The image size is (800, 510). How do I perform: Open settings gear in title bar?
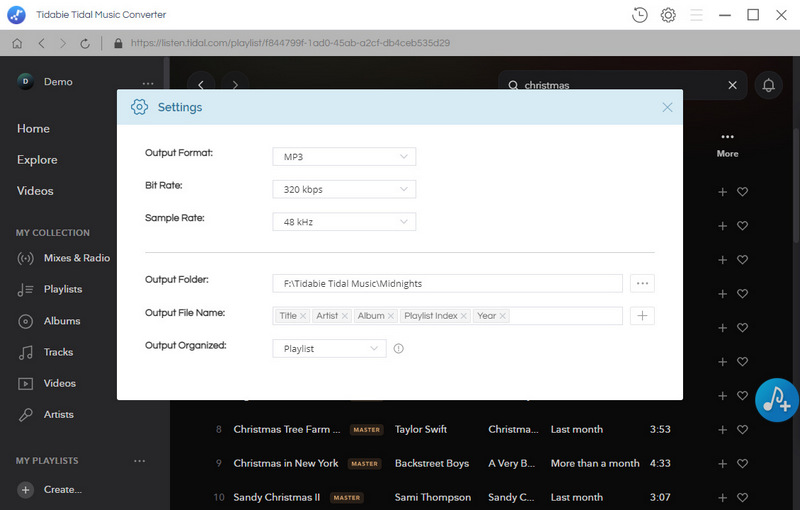coord(668,15)
